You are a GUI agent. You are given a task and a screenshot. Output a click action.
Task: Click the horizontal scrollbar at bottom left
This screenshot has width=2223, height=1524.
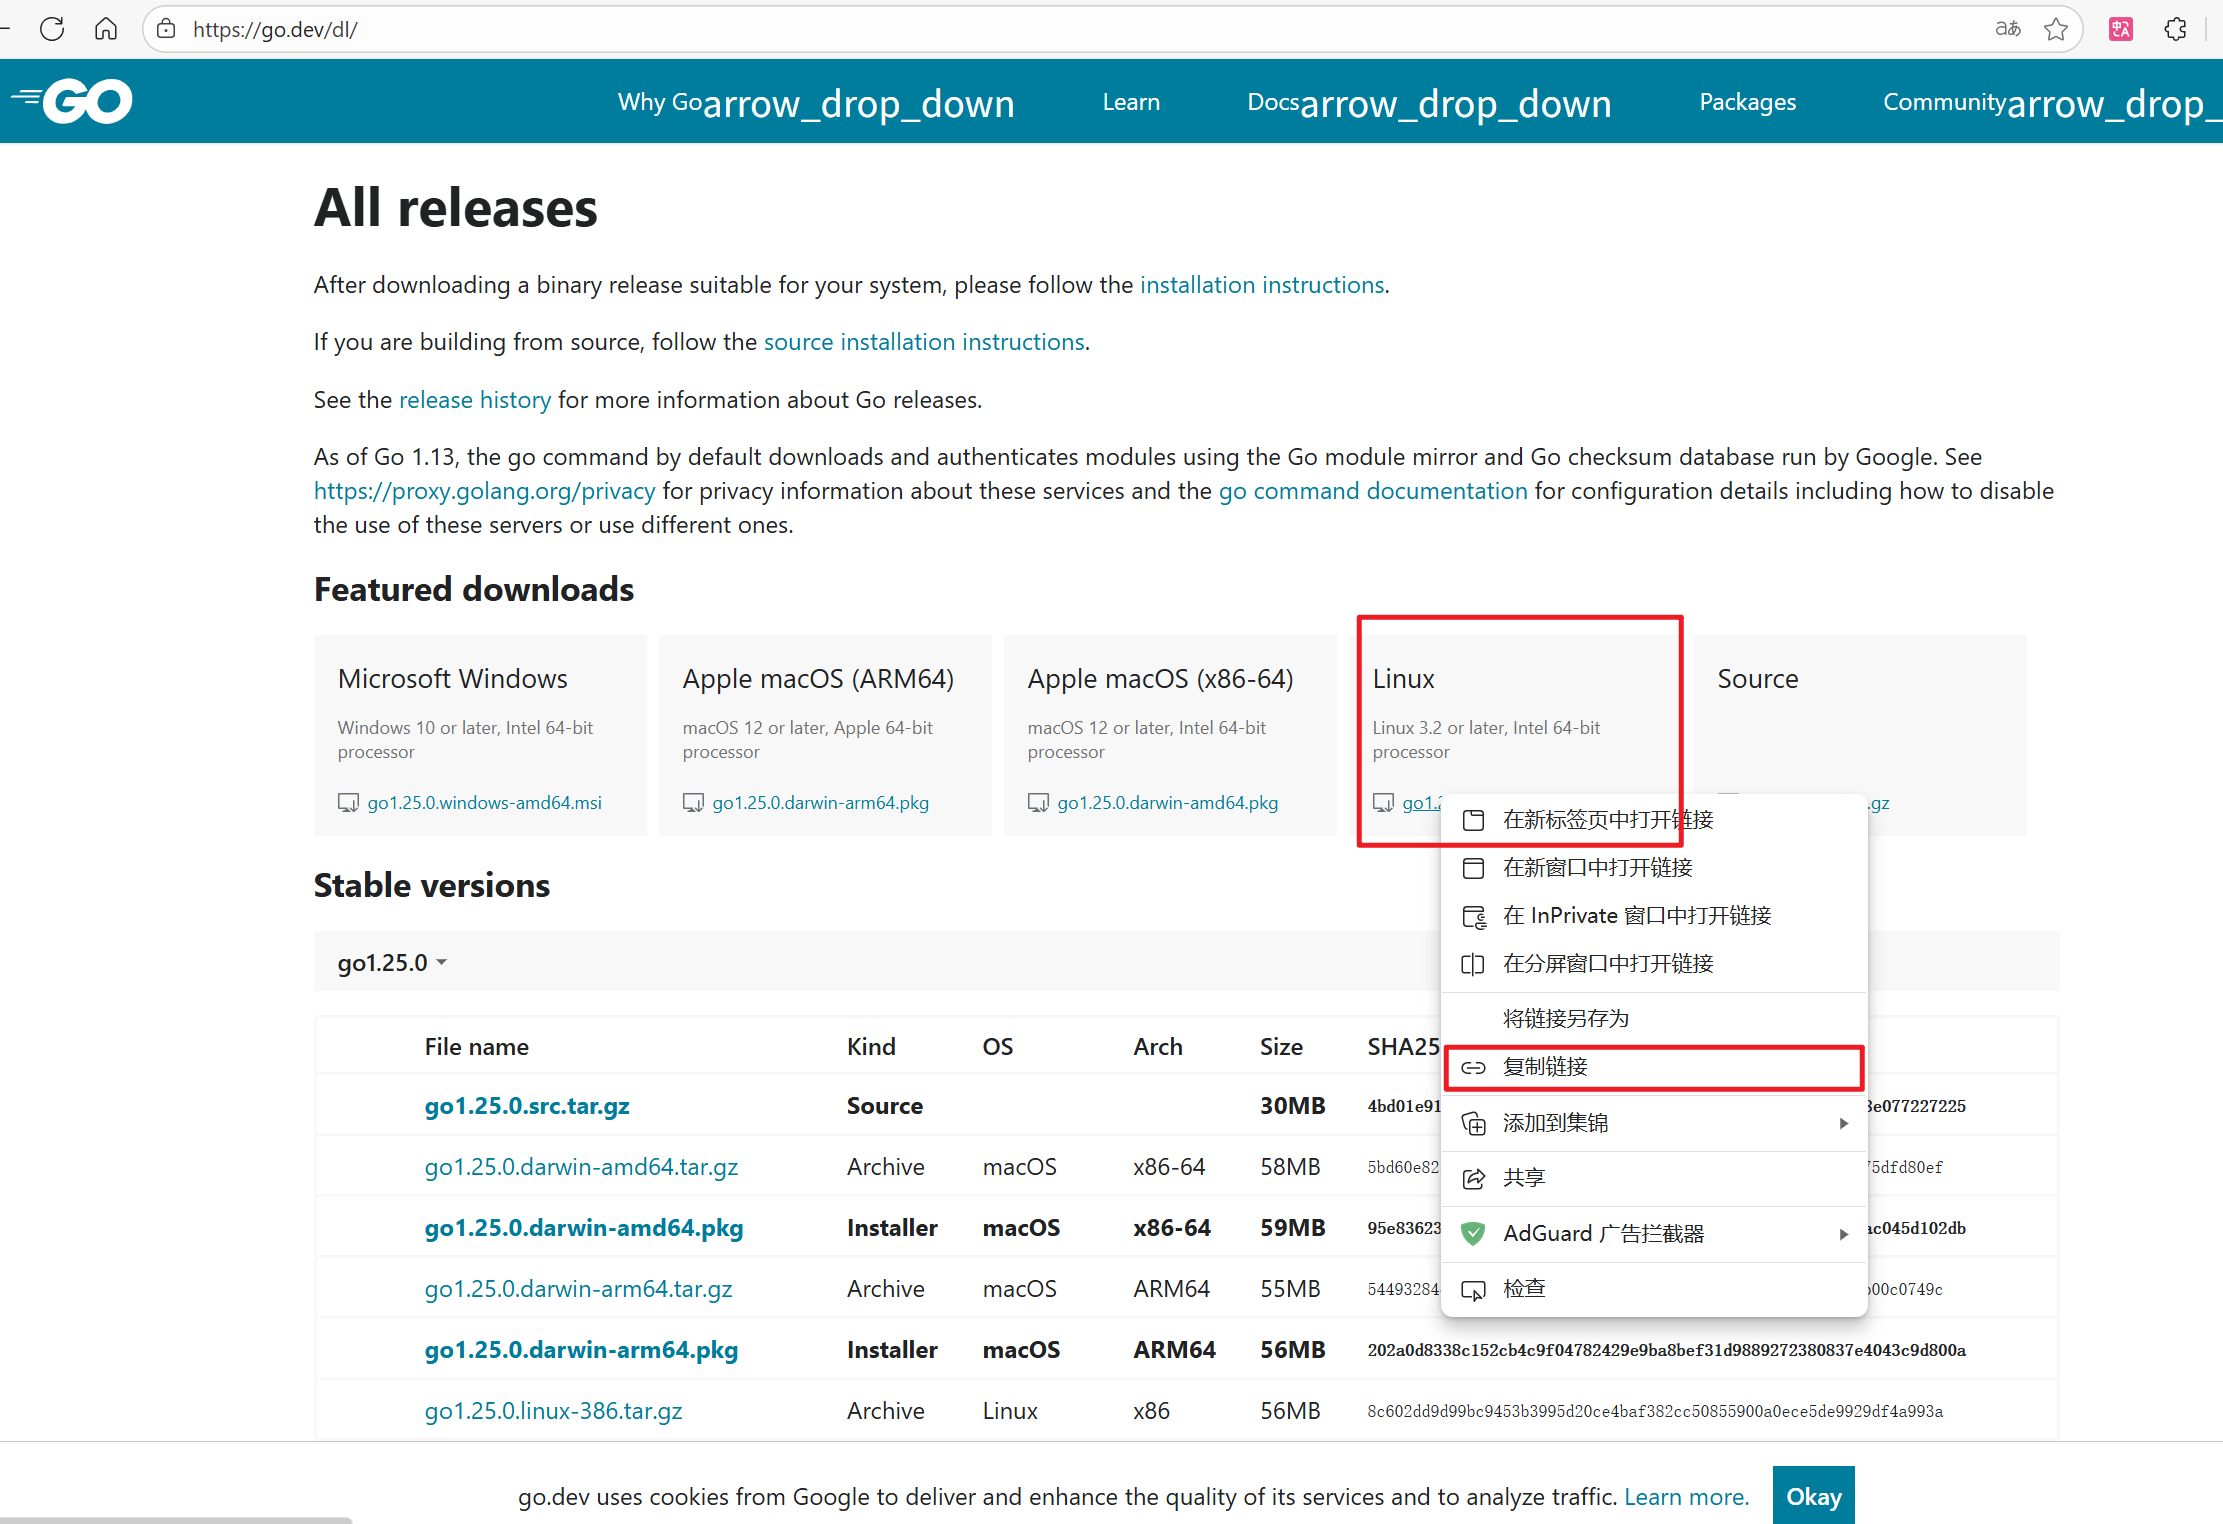tap(176, 1520)
